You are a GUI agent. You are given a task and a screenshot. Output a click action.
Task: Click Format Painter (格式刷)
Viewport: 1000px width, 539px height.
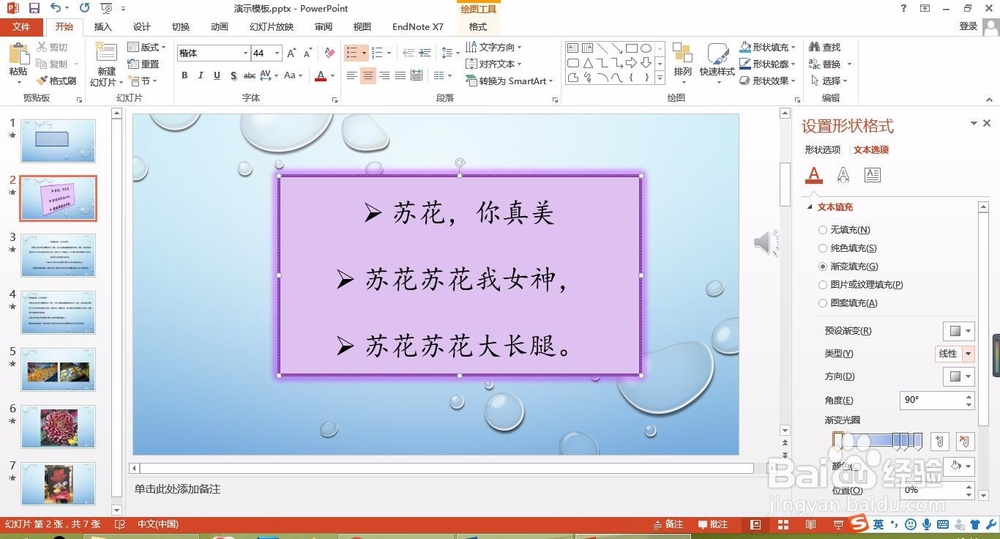(56, 81)
